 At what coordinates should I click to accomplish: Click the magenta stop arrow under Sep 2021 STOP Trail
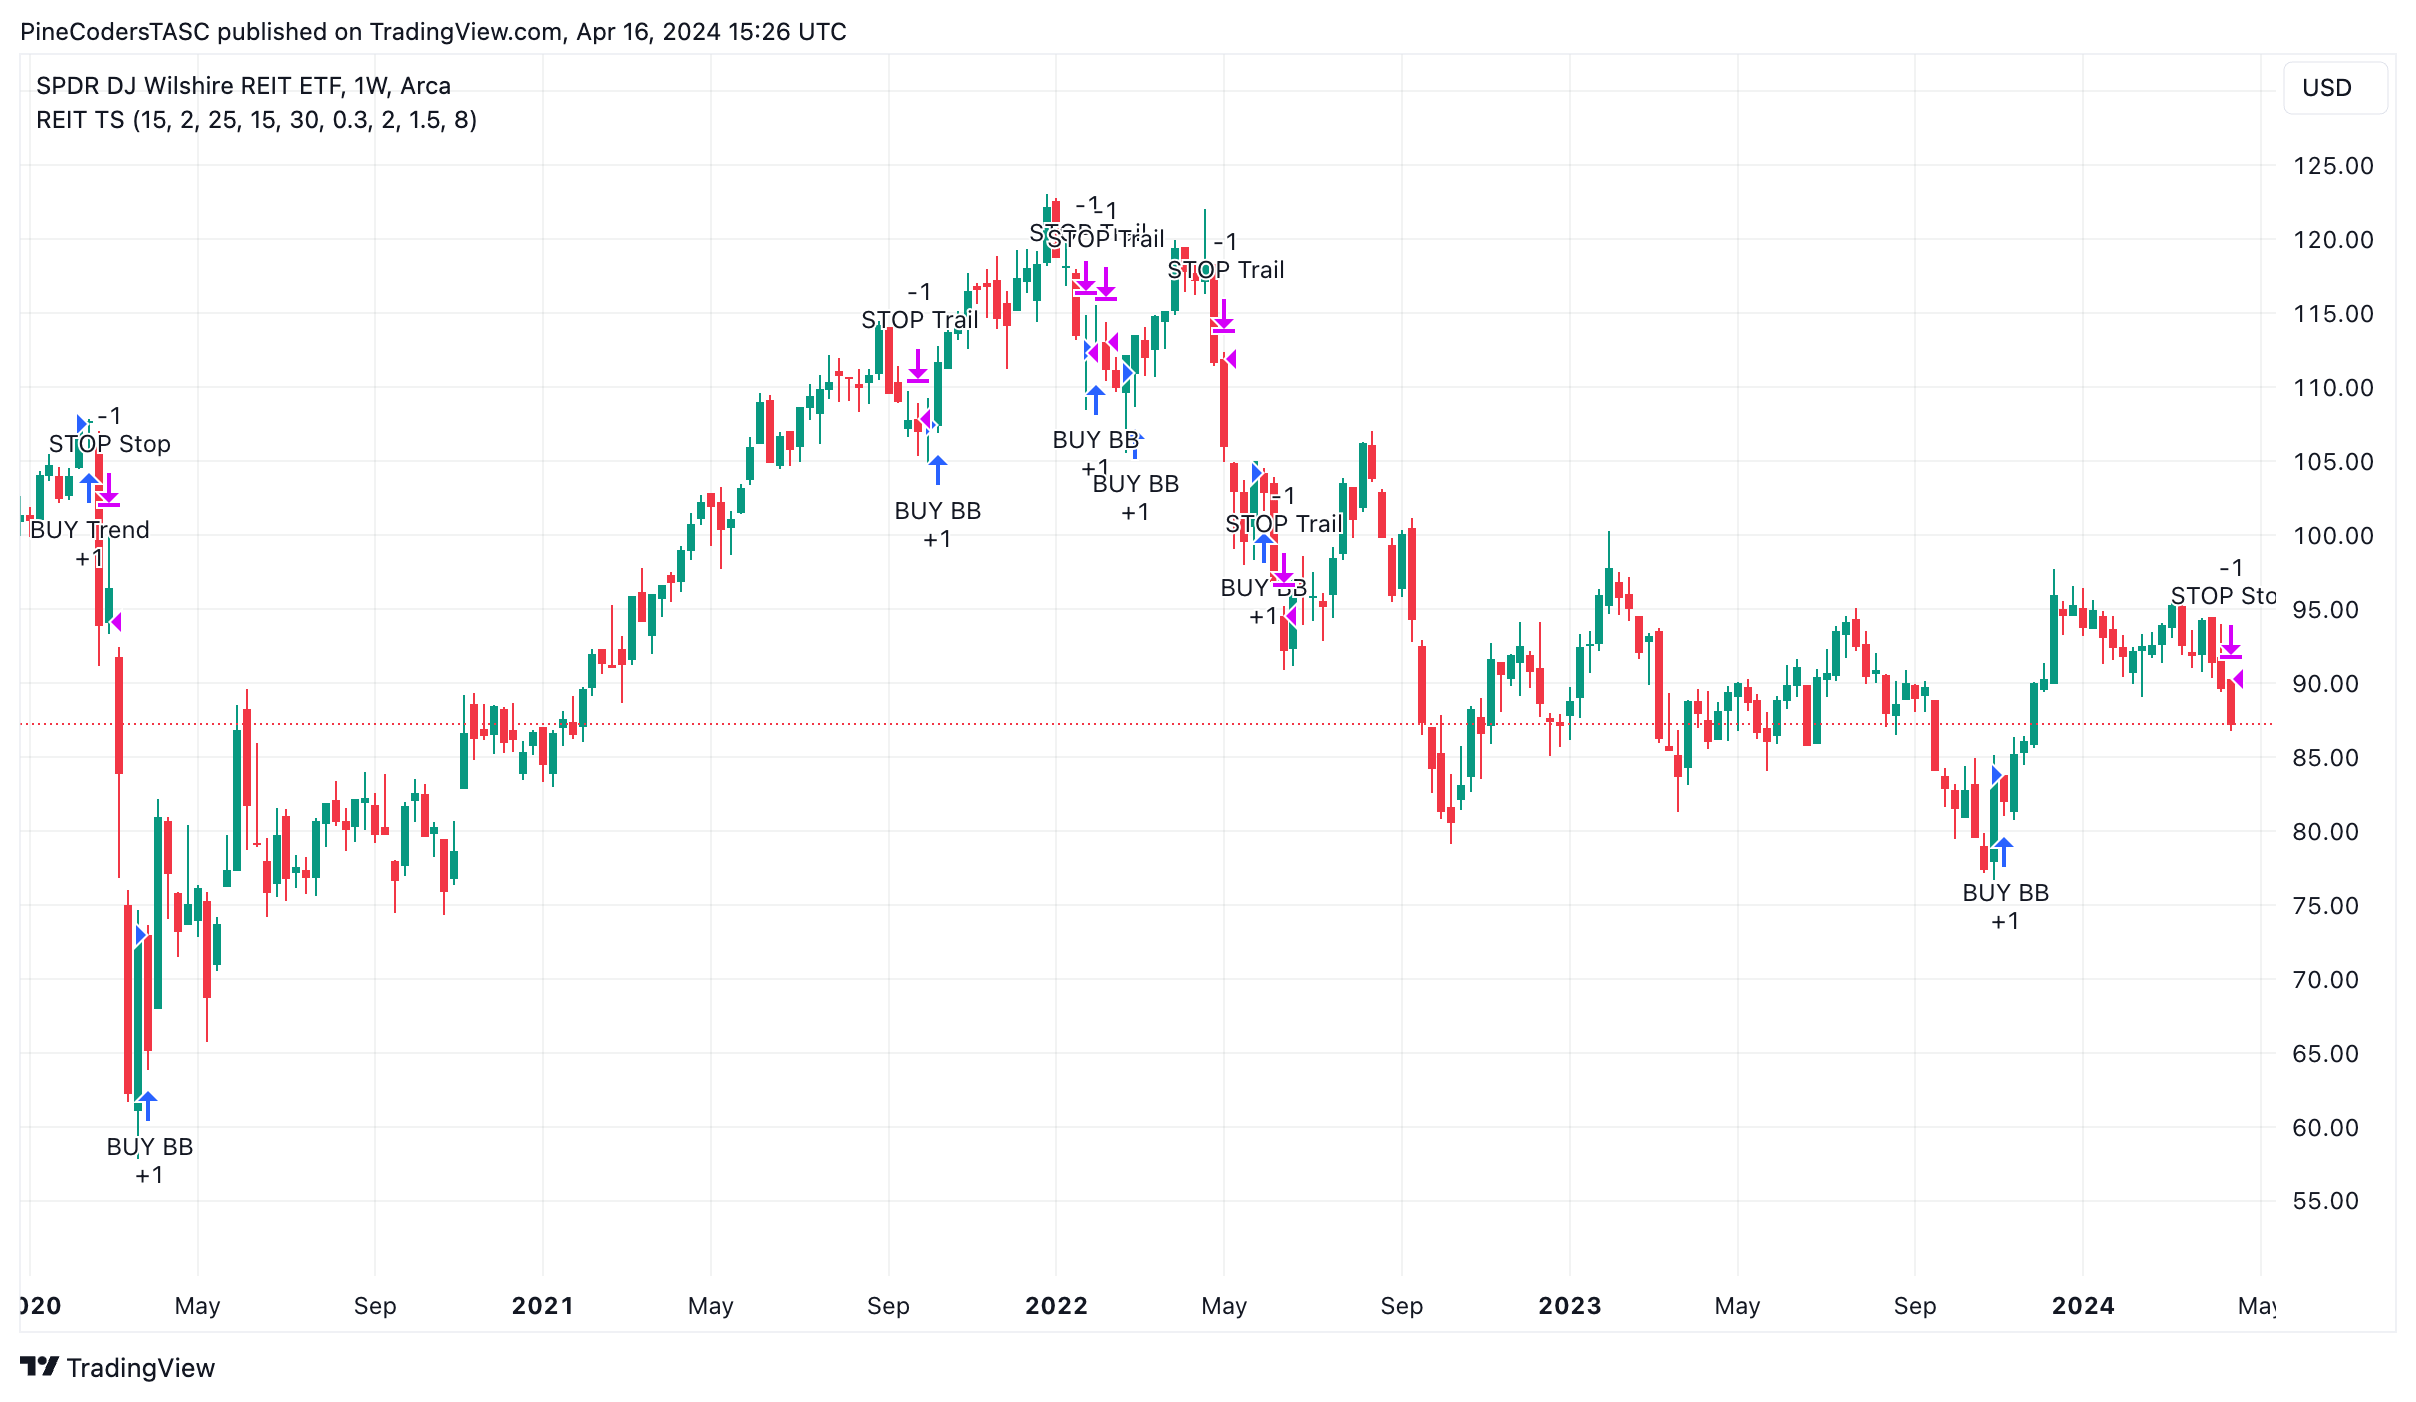click(x=918, y=367)
